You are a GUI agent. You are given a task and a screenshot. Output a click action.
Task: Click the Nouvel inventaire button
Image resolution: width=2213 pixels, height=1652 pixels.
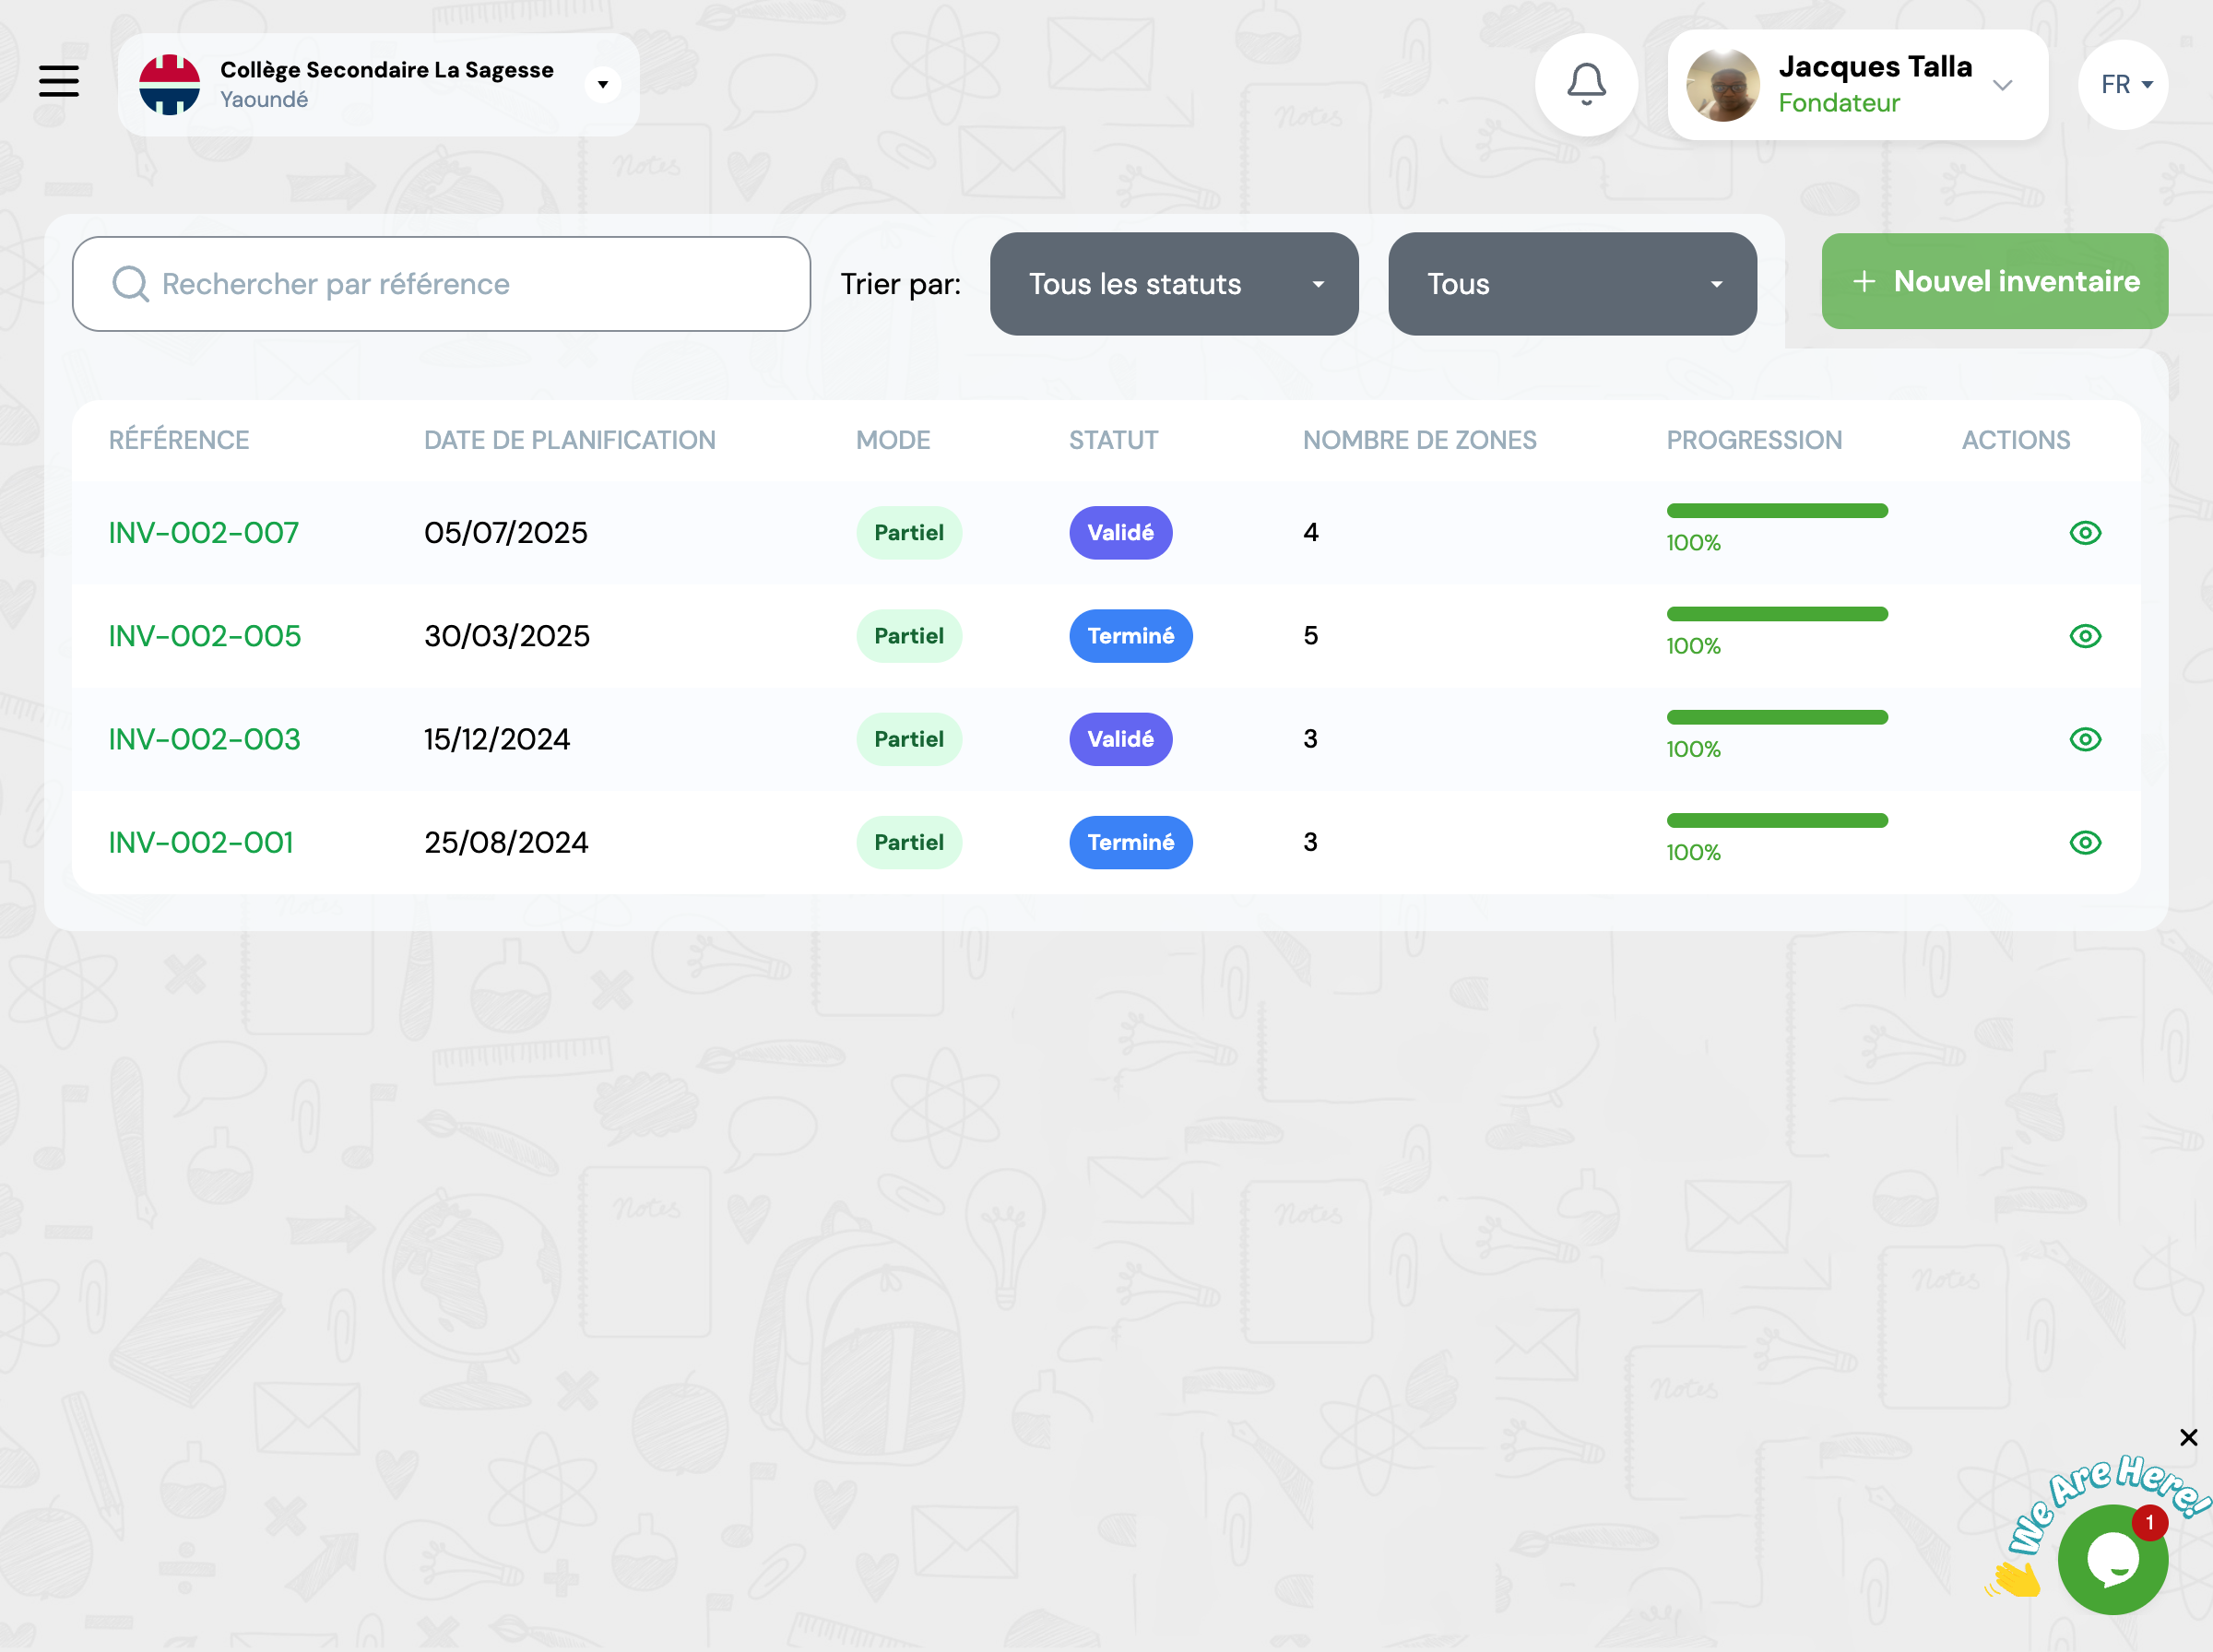[1994, 282]
